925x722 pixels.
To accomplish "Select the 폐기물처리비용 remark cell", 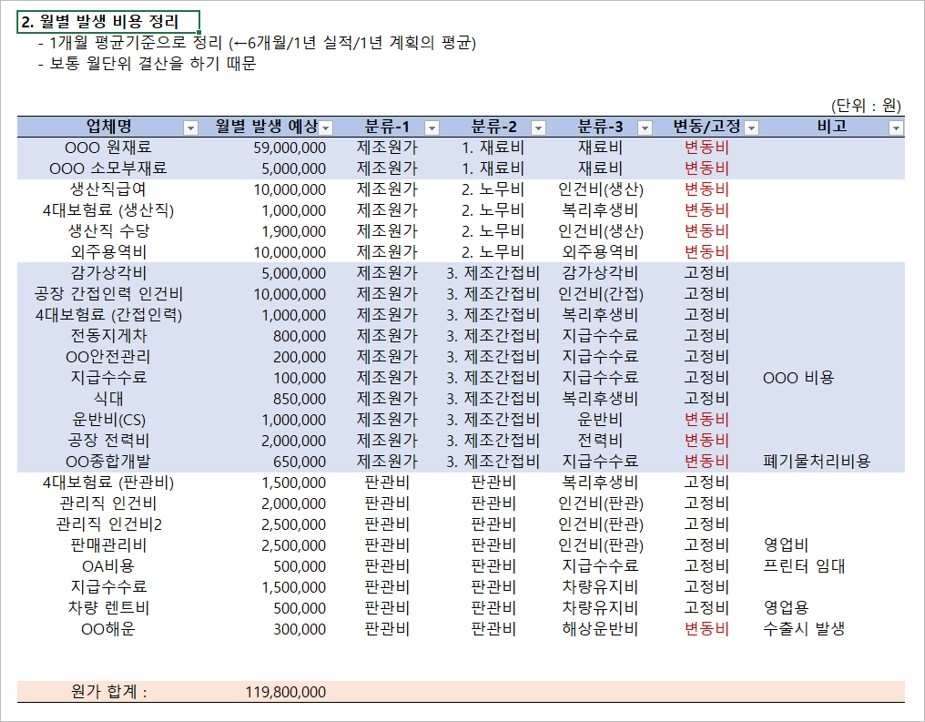I will tap(816, 461).
